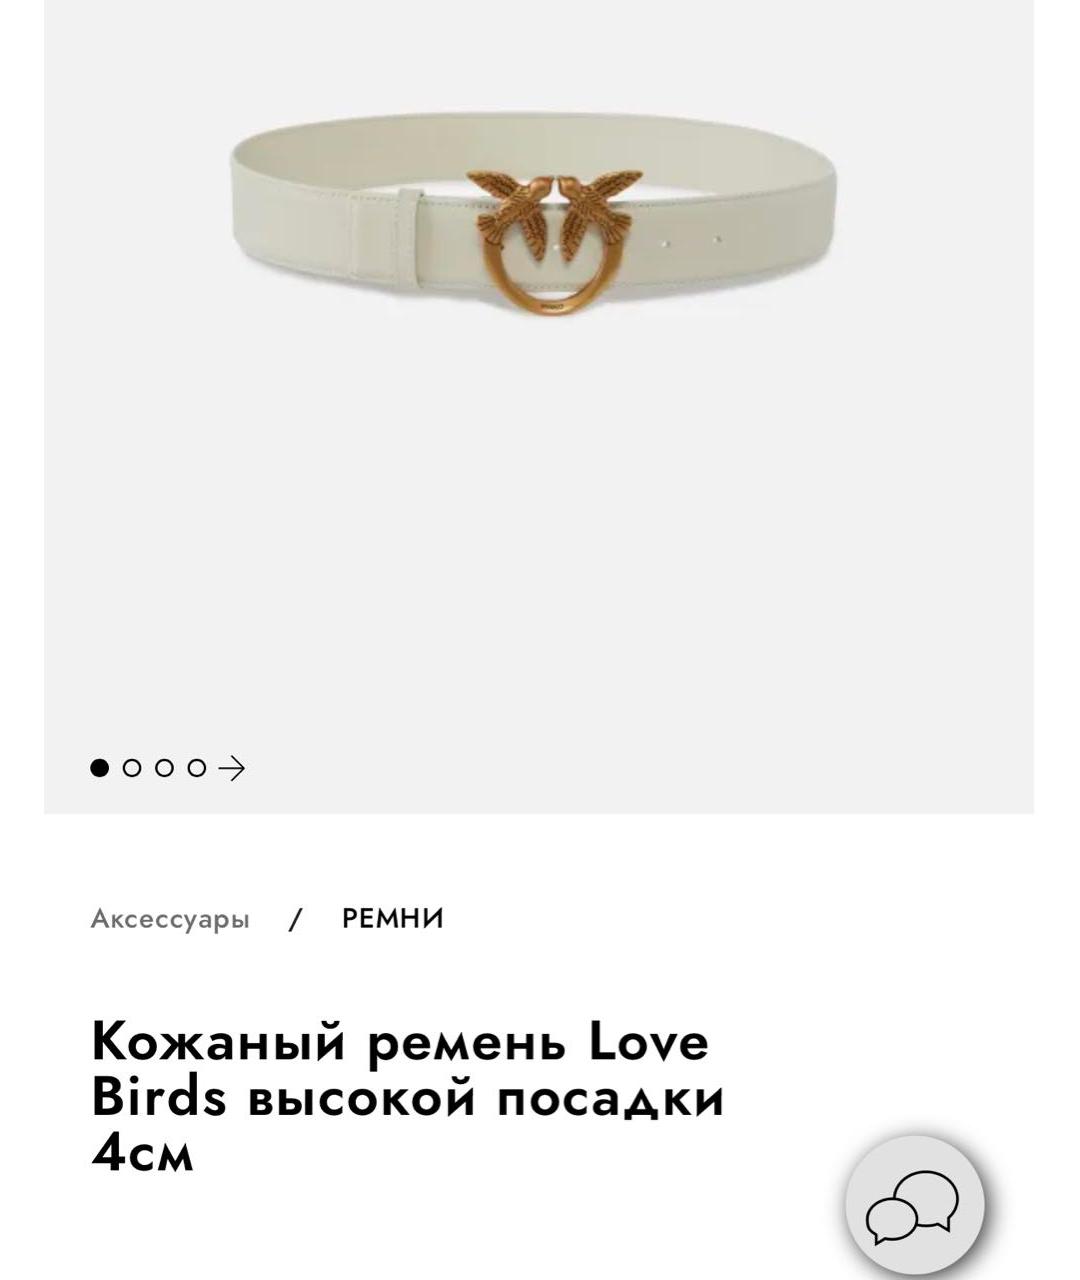Screen dimensions: 1080x1280
Task: Tap the golden Love Birds buckle
Action: (x=557, y=245)
